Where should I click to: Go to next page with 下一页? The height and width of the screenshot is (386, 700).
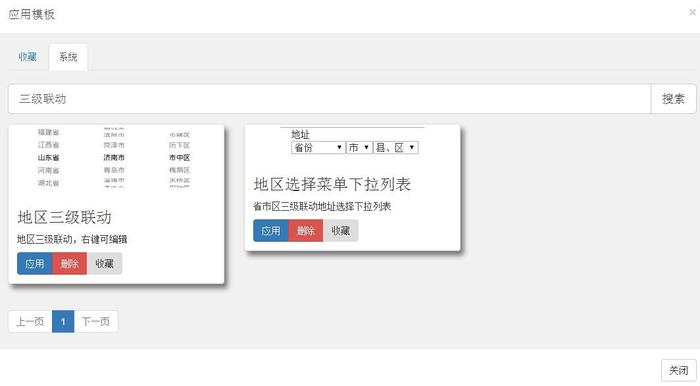96,321
